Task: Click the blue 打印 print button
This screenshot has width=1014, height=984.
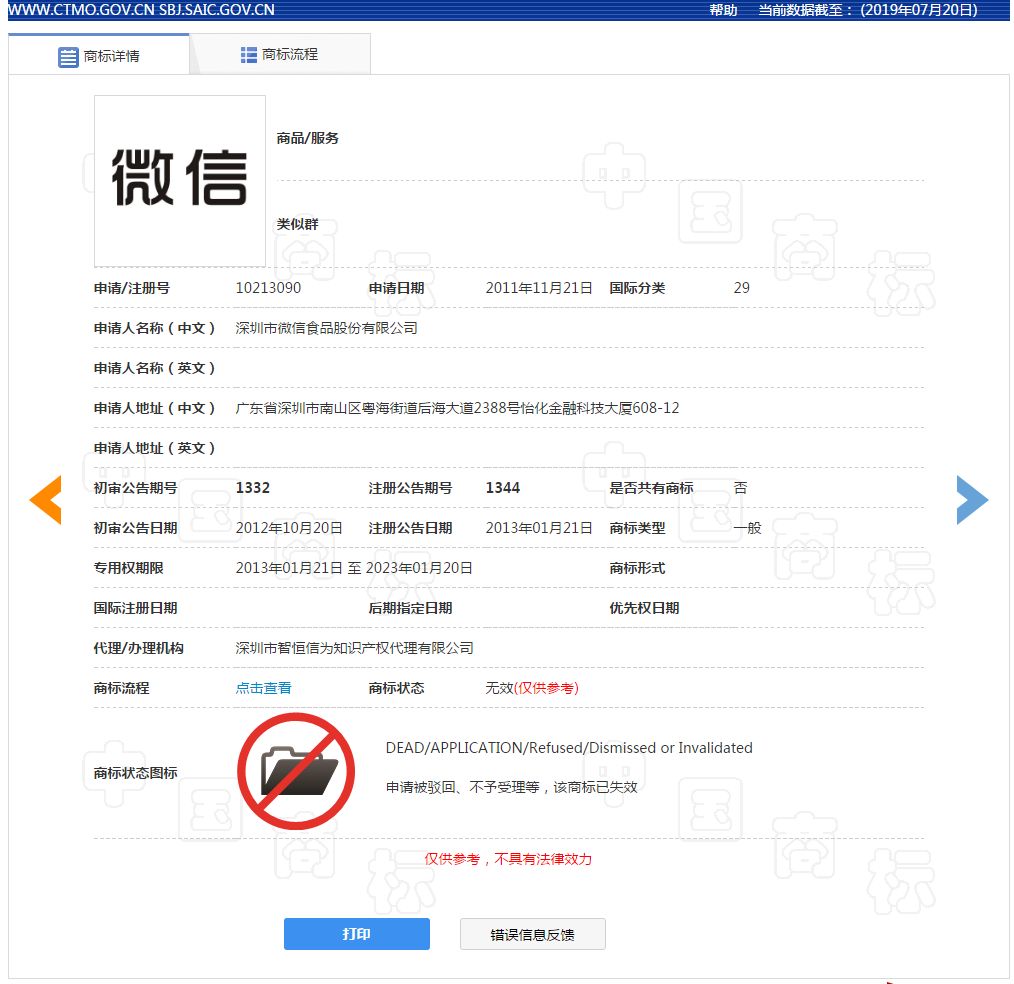Action: coord(356,934)
